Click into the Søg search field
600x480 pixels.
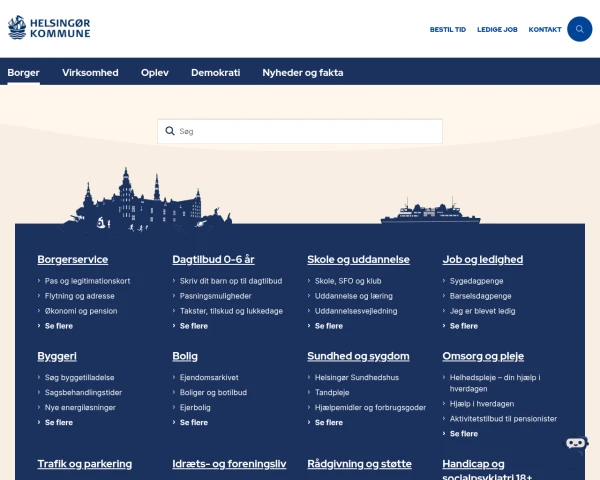(x=300, y=131)
